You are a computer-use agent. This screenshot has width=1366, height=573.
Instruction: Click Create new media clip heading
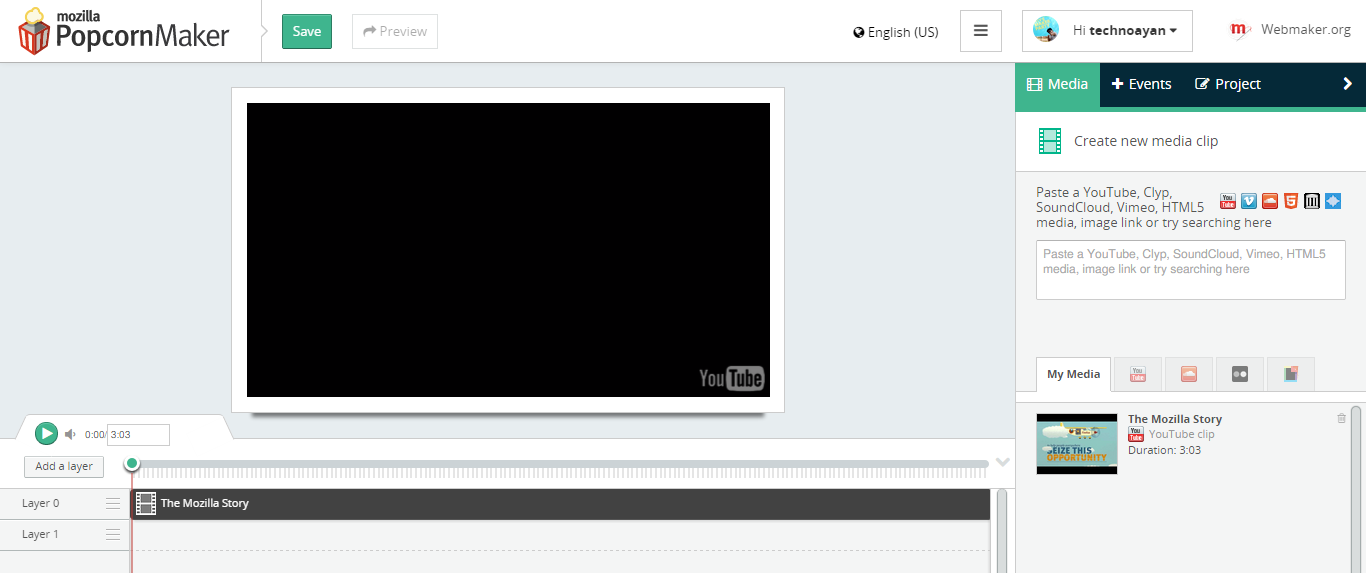tap(1146, 141)
